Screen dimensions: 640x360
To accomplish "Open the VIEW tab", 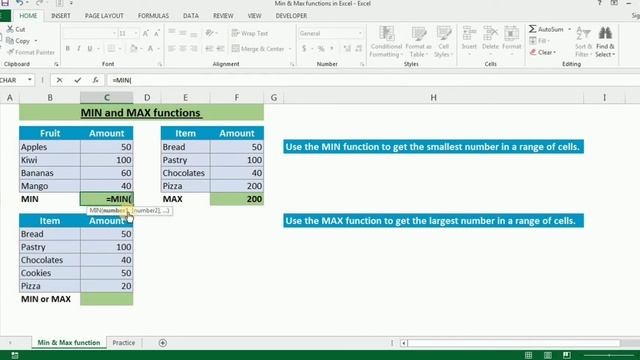I will coord(254,16).
